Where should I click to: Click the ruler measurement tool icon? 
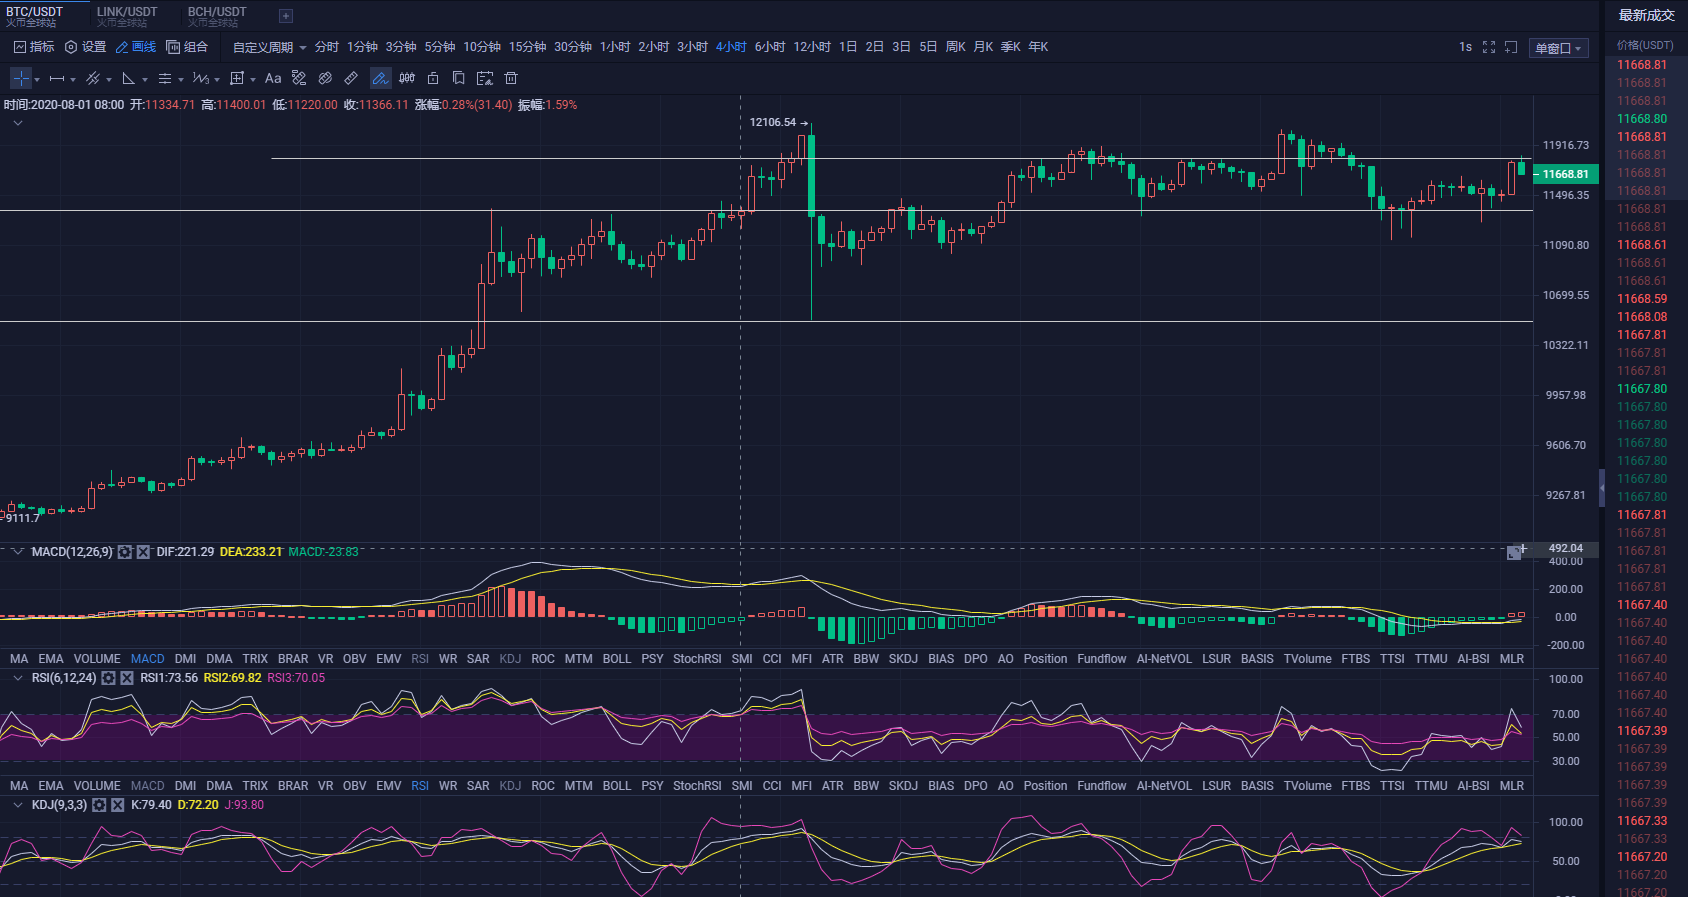pyautogui.click(x=351, y=78)
